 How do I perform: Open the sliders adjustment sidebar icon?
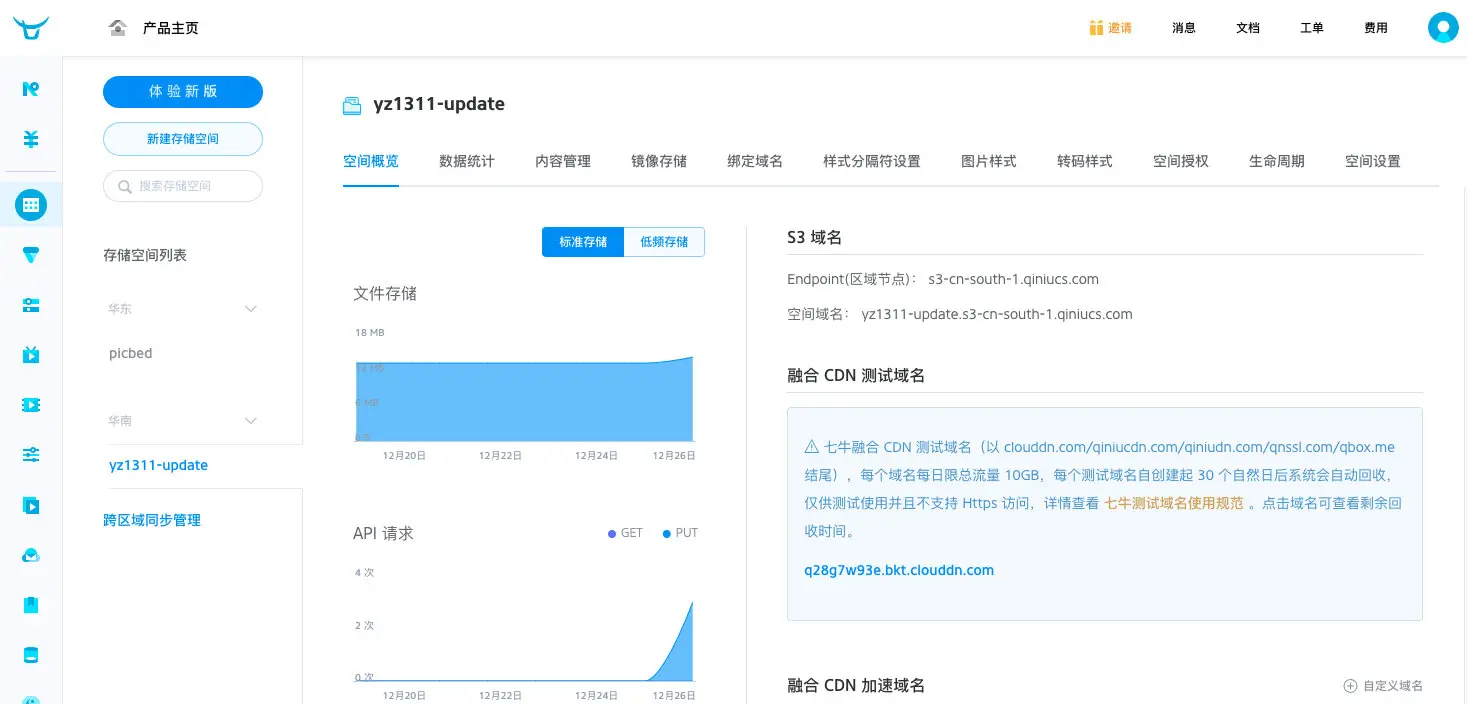coord(31,455)
